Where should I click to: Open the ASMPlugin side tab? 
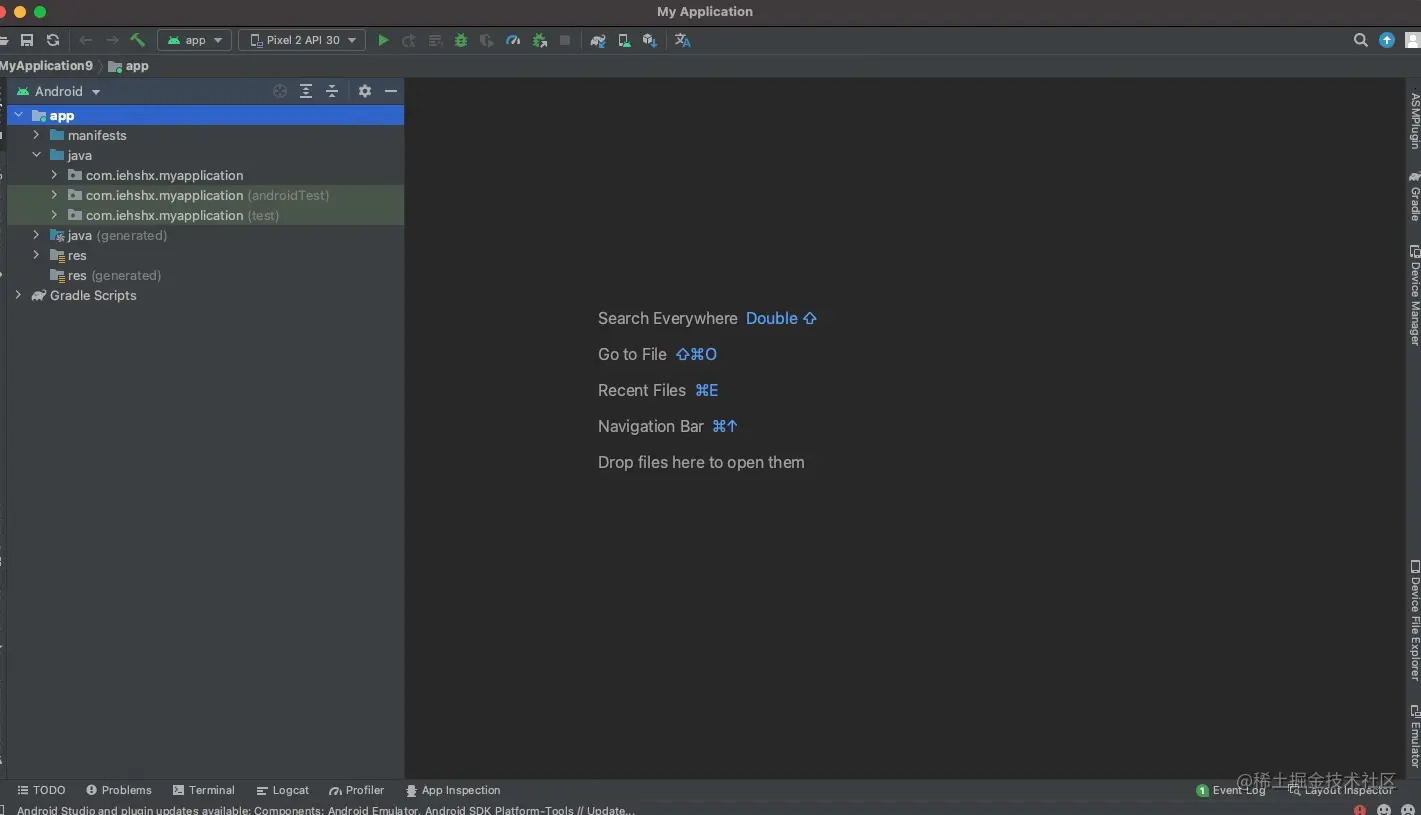tap(1414, 120)
